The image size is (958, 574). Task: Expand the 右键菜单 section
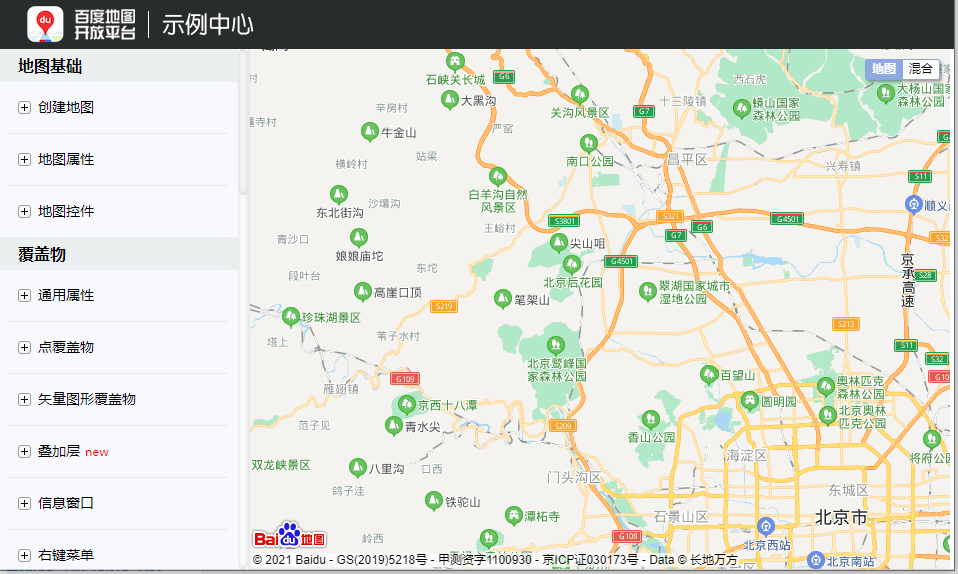point(24,556)
